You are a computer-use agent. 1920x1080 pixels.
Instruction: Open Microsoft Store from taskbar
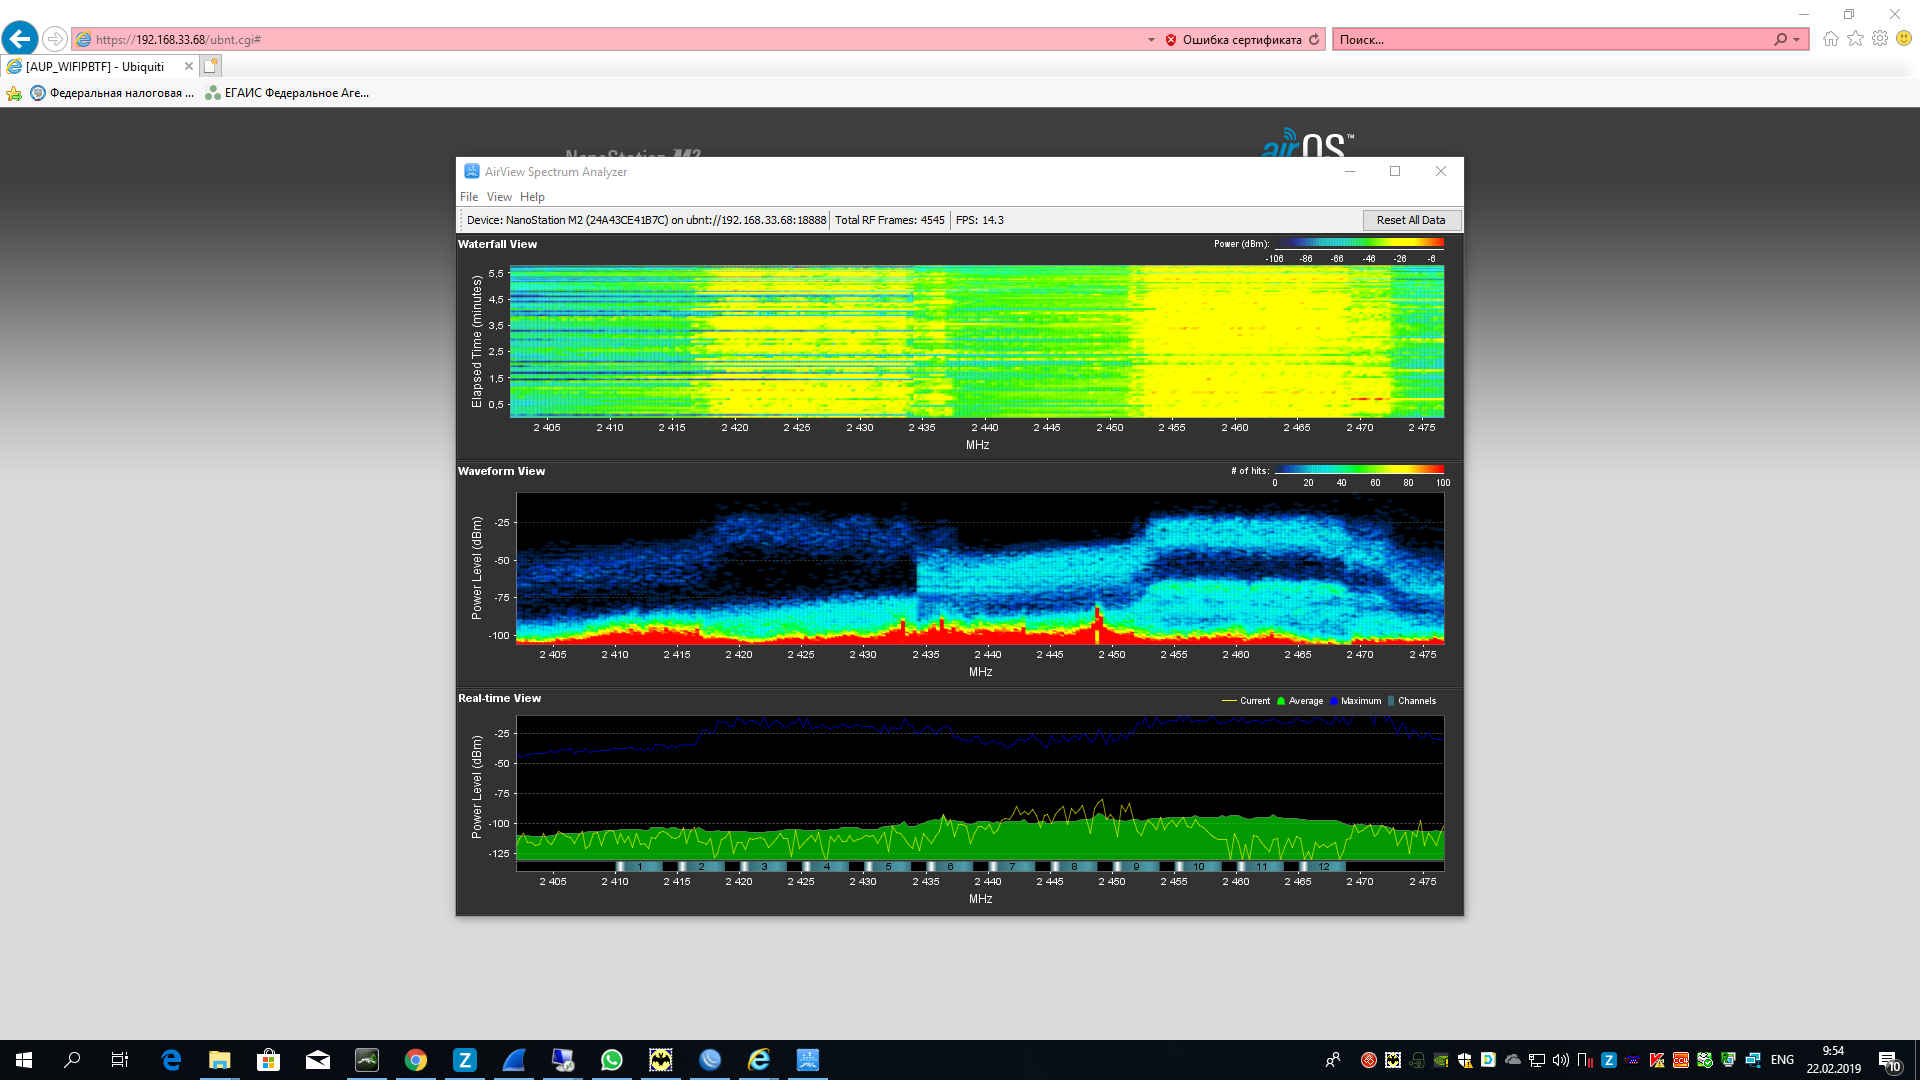(x=268, y=1060)
